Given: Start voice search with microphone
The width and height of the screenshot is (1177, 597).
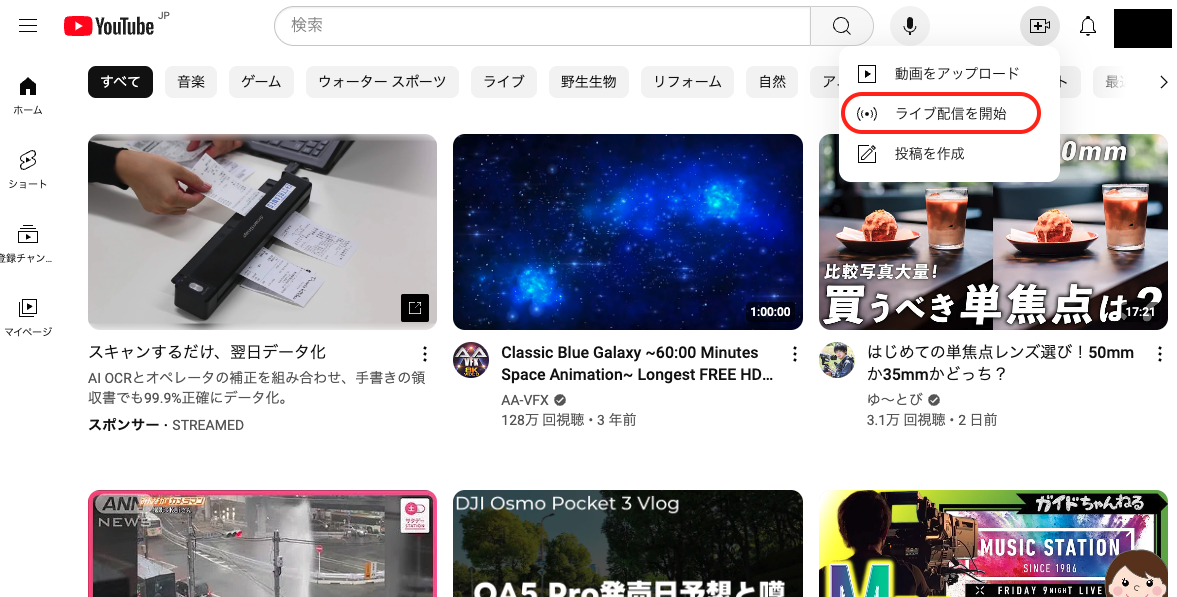Looking at the screenshot, I should pos(910,26).
